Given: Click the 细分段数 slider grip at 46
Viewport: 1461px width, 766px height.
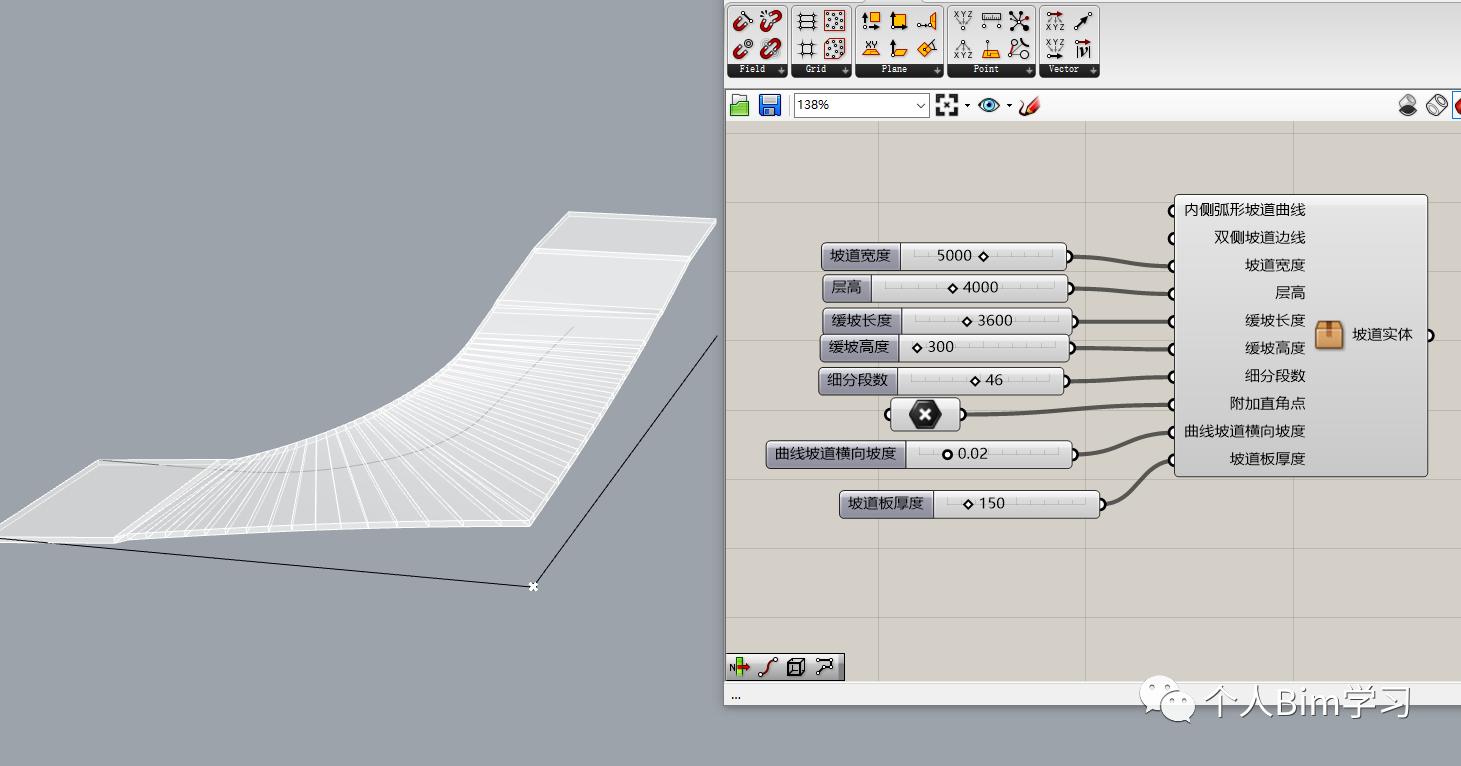Looking at the screenshot, I should point(975,381).
